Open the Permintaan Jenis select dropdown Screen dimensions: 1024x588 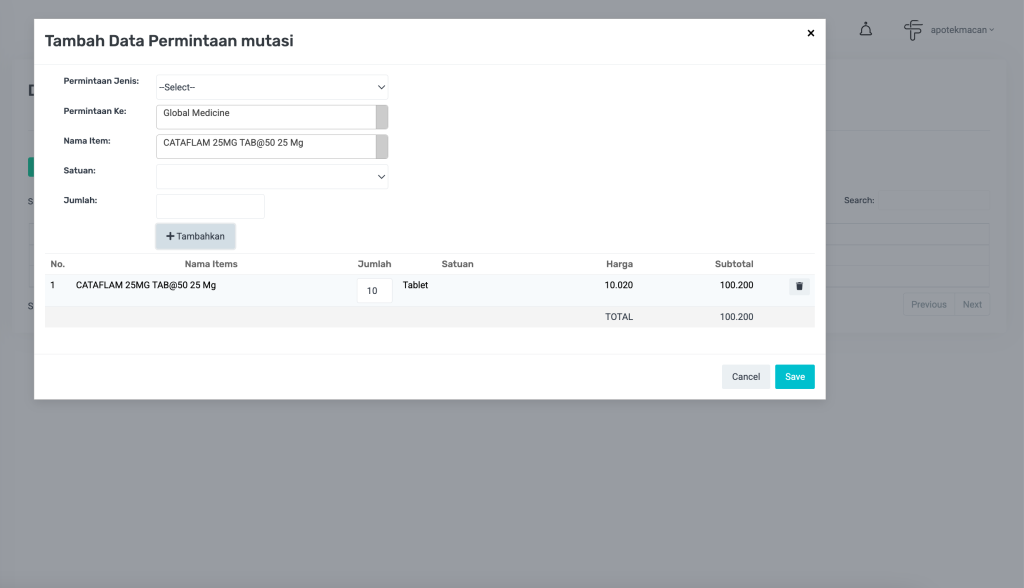coord(272,87)
